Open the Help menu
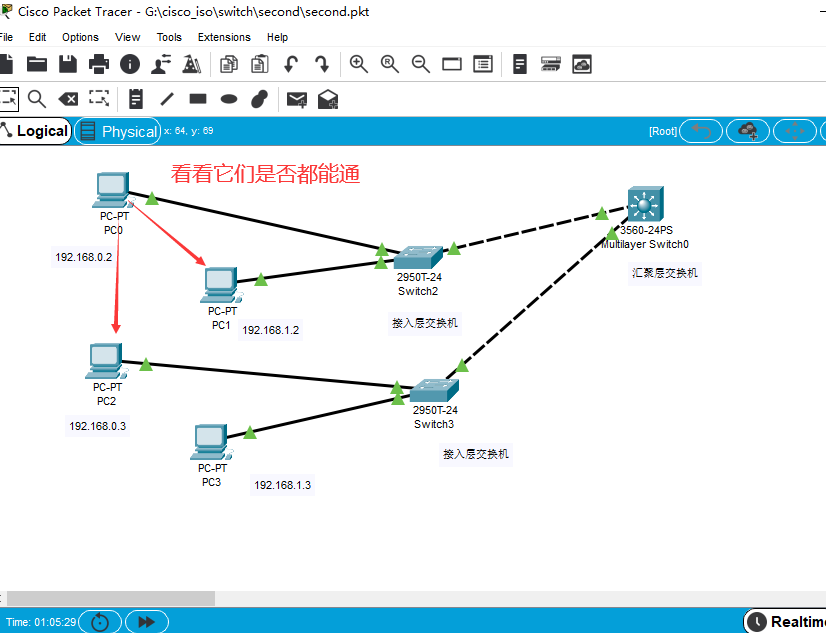The height and width of the screenshot is (633, 826). [x=277, y=37]
